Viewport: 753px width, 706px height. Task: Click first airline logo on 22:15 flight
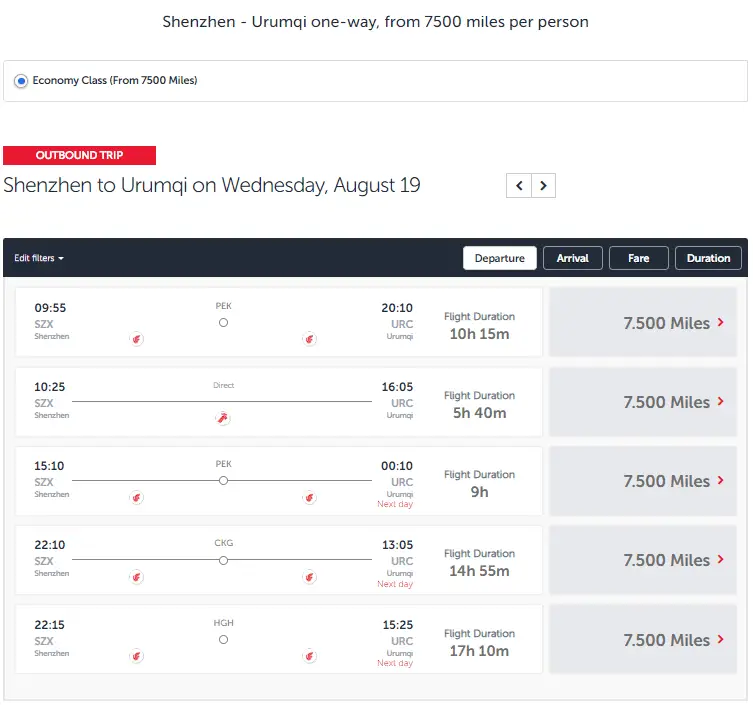coord(136,656)
